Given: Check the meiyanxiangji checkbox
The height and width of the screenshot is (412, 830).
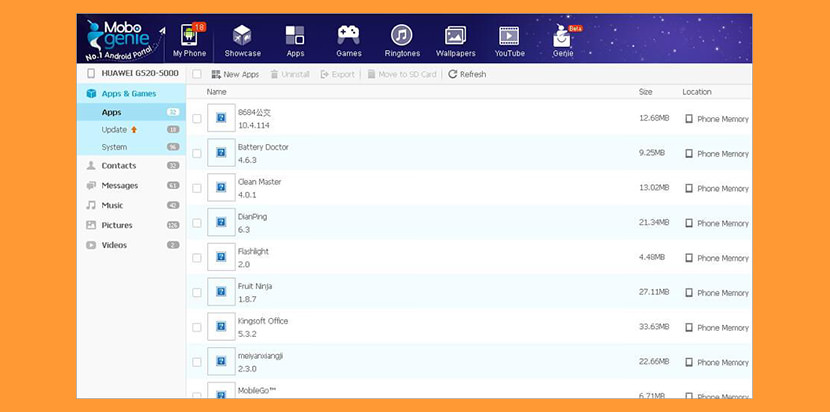Looking at the screenshot, I should (197, 362).
